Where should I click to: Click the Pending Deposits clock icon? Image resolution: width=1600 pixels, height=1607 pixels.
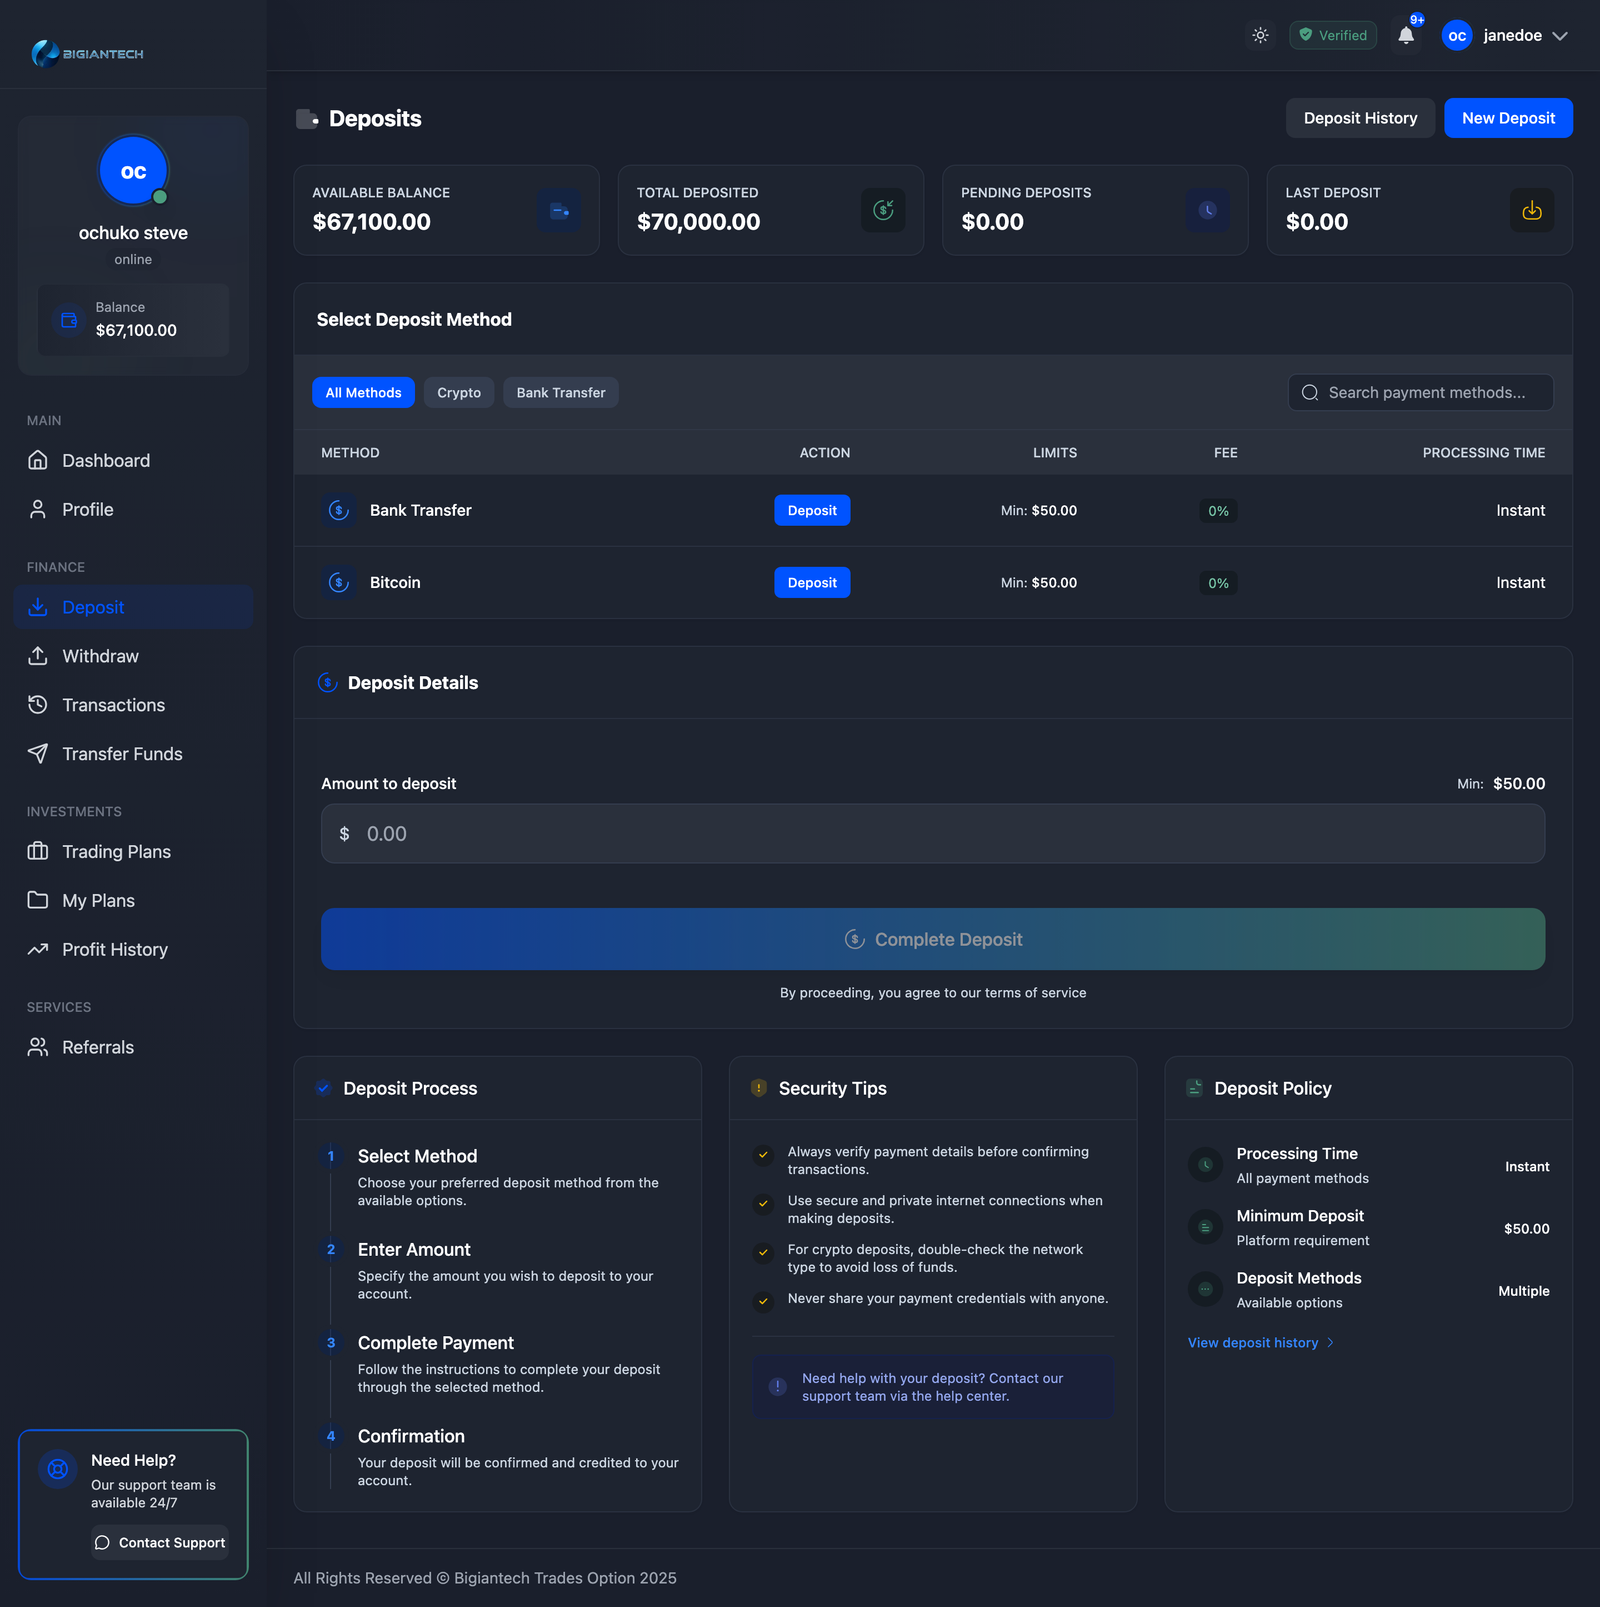1207,210
